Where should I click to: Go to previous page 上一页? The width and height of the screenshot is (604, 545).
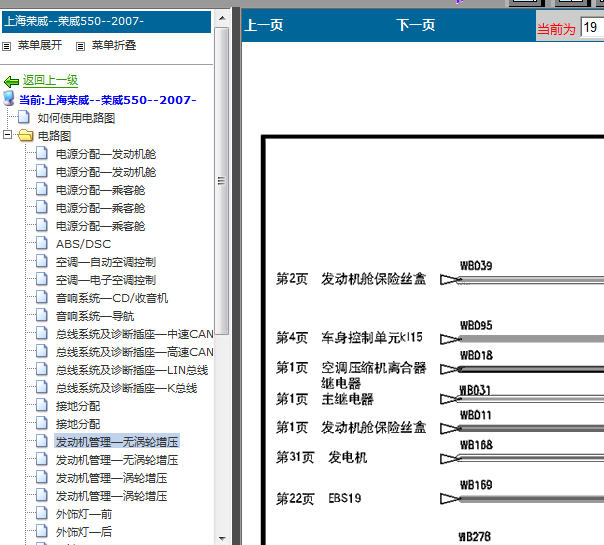coord(264,25)
